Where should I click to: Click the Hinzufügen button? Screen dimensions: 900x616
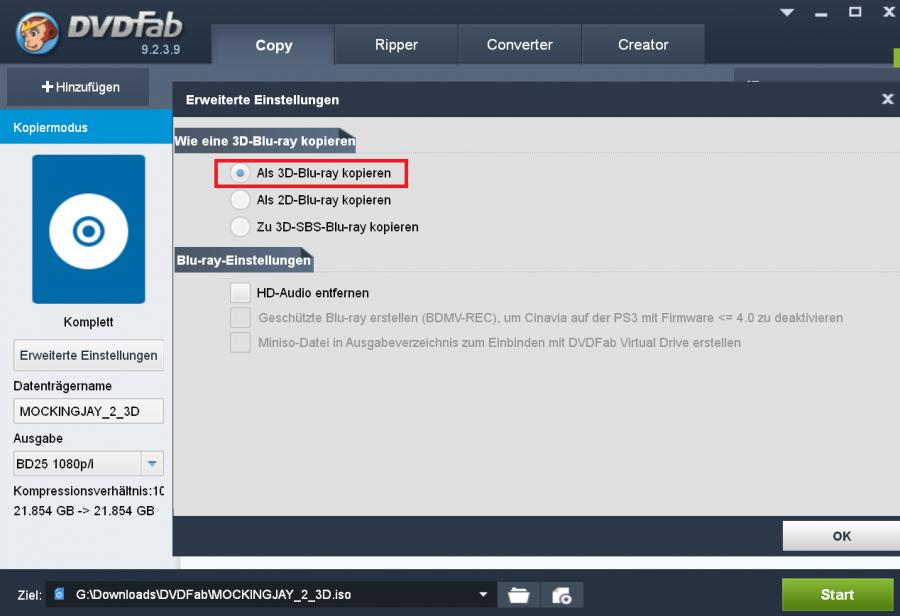pos(78,87)
